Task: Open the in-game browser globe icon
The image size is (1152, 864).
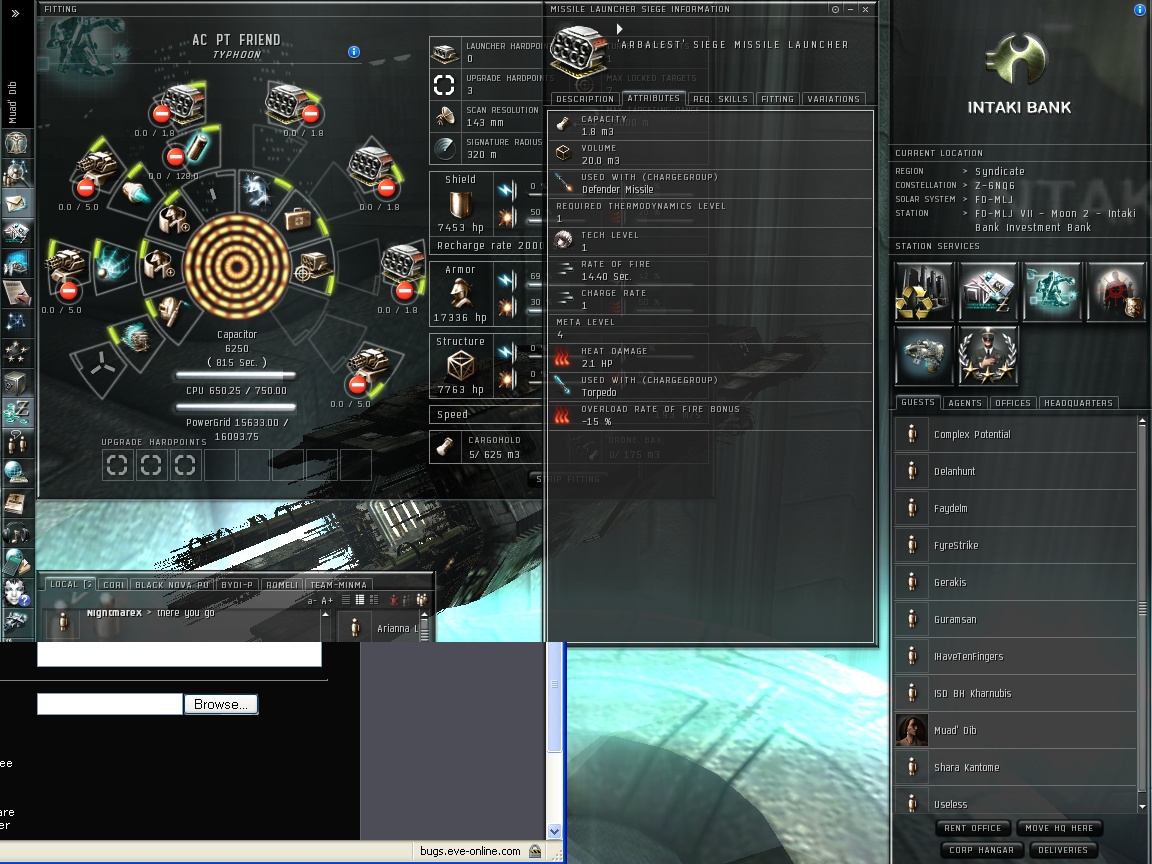Action: [16, 473]
